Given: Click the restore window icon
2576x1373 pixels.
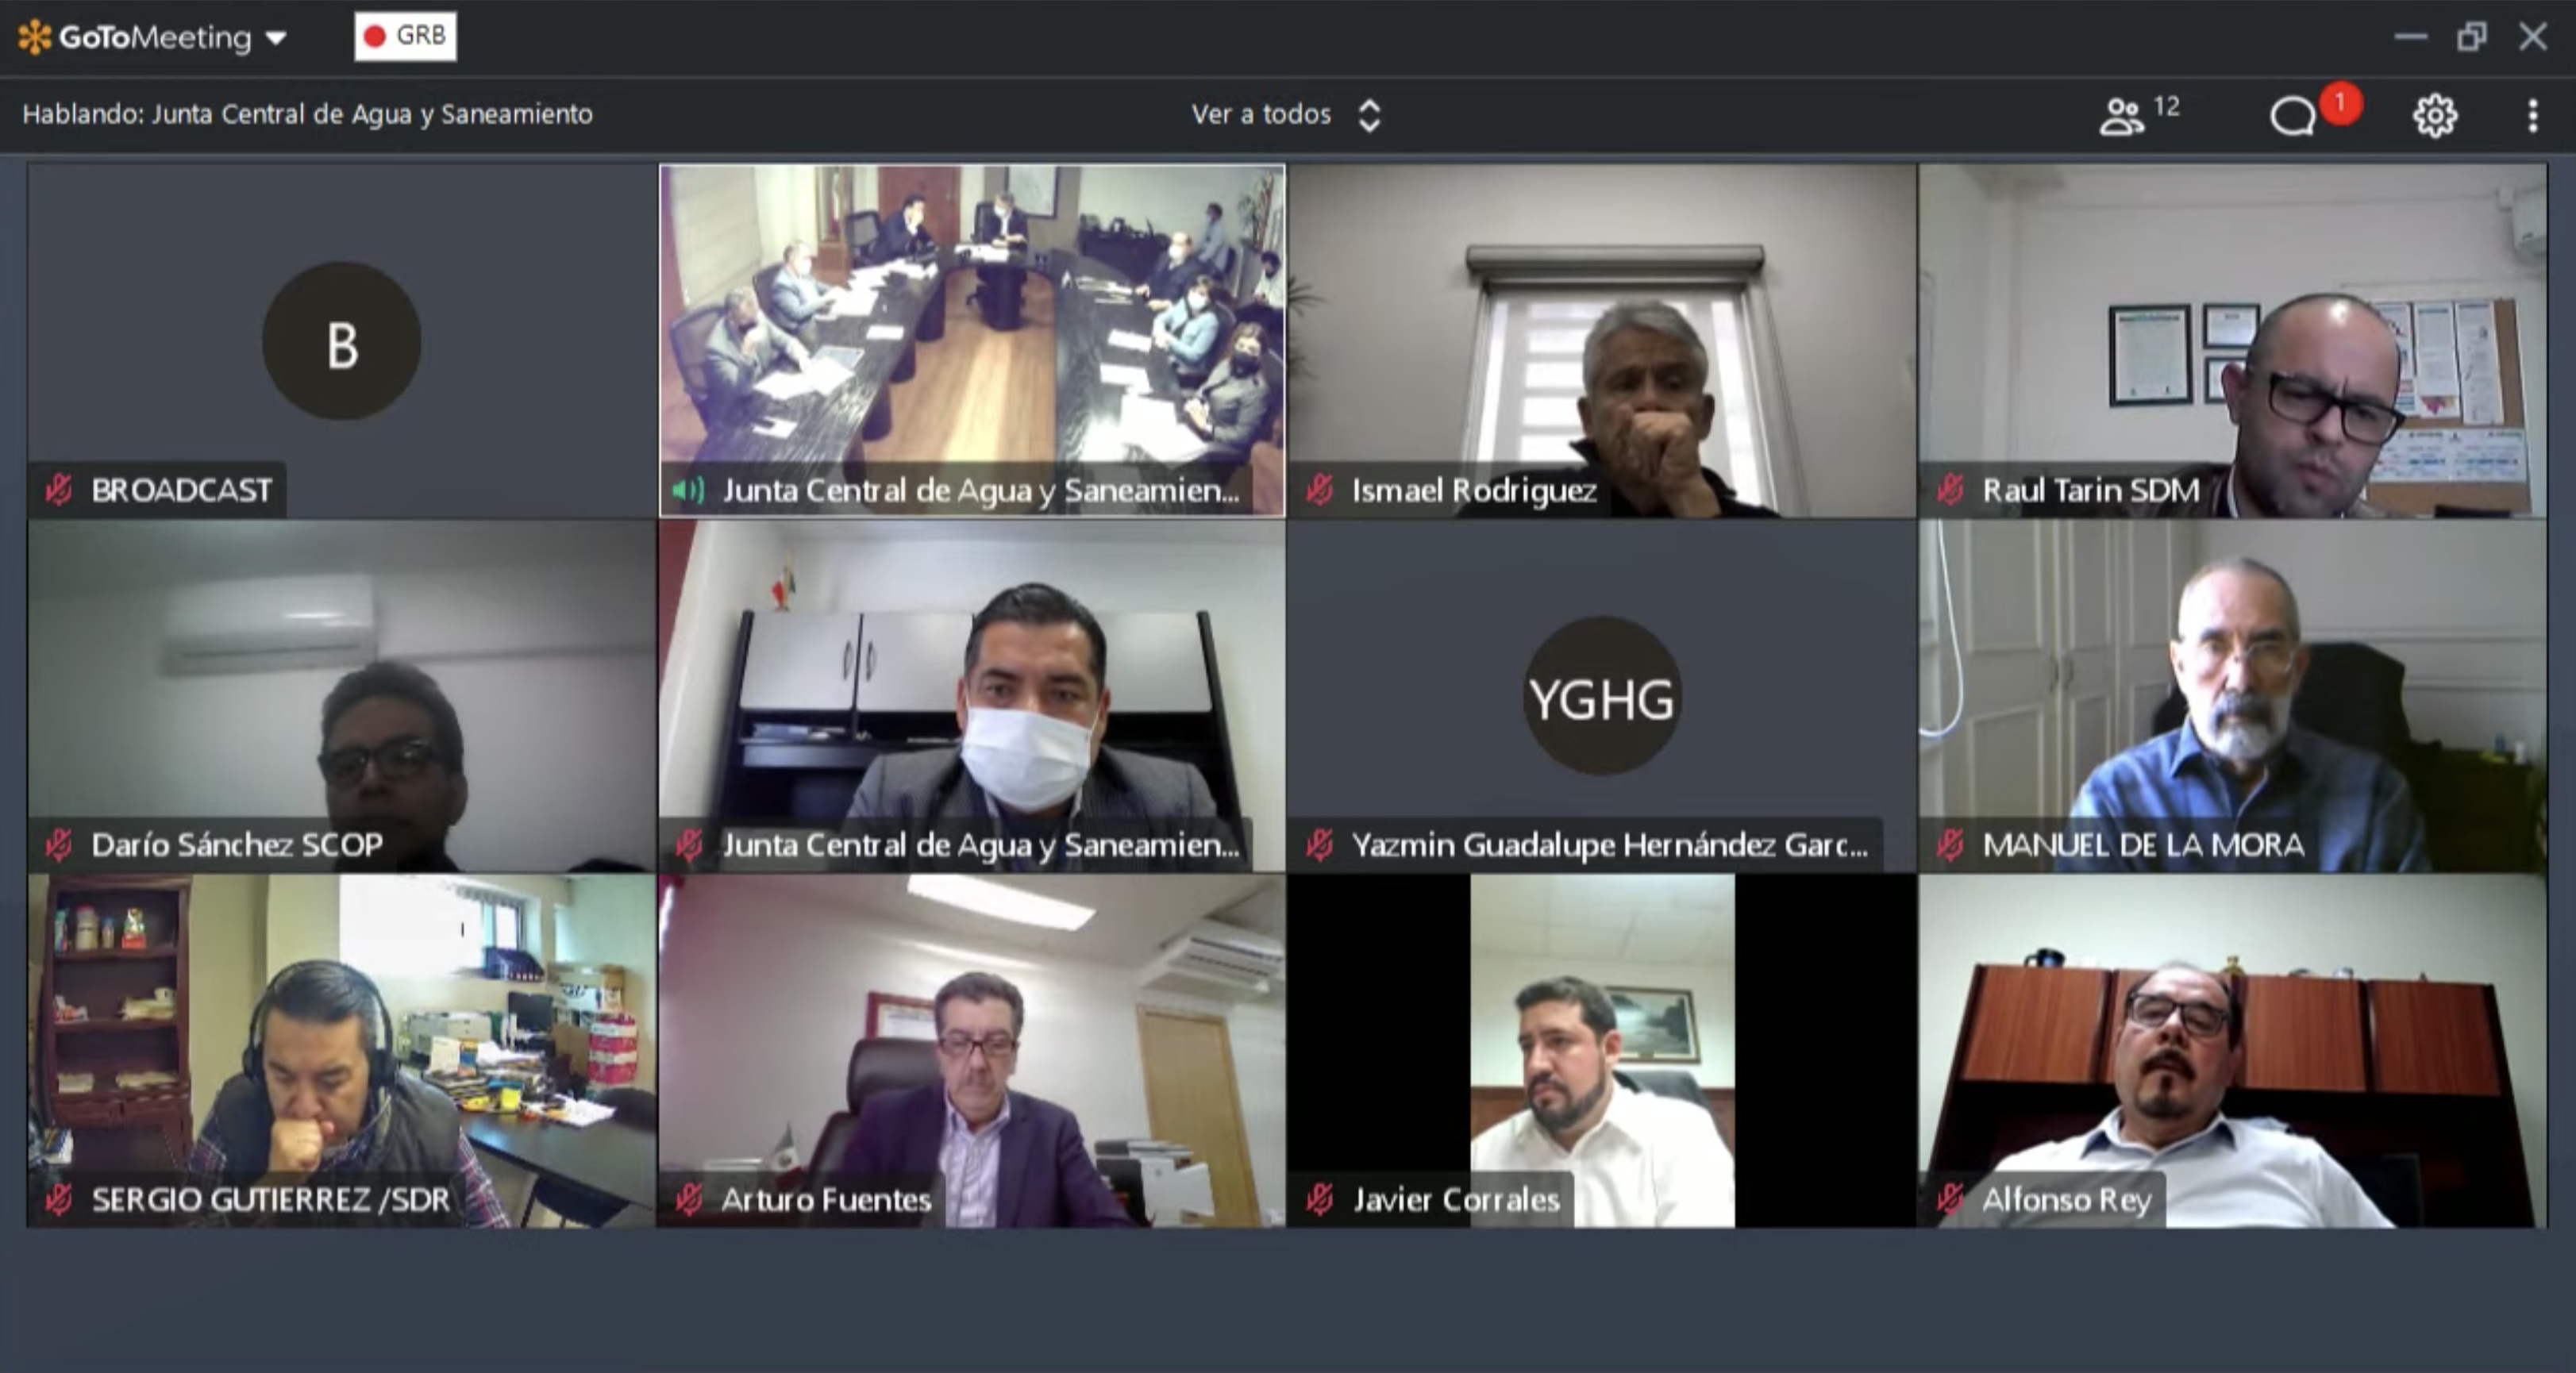Looking at the screenshot, I should [x=2471, y=37].
